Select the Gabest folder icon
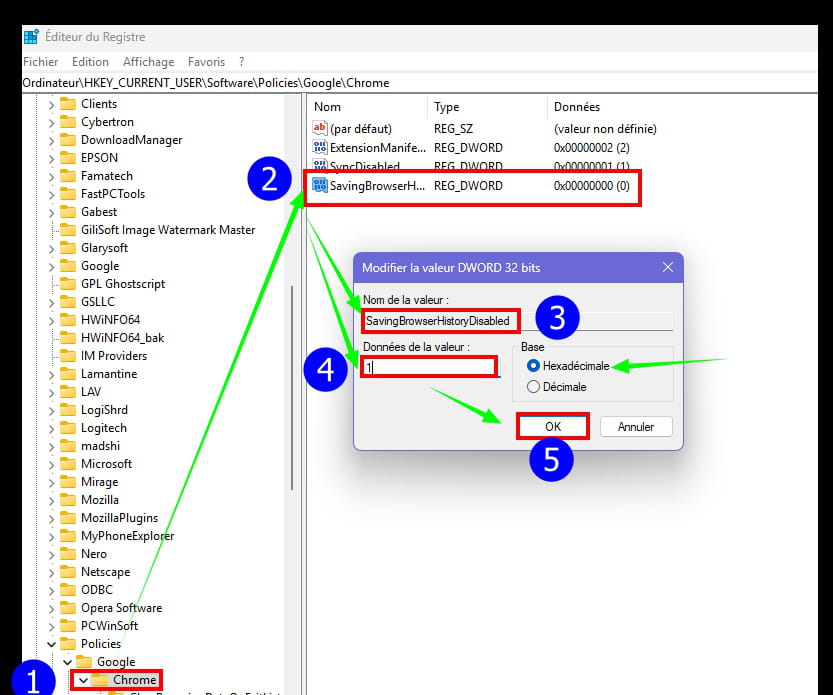 pos(67,211)
